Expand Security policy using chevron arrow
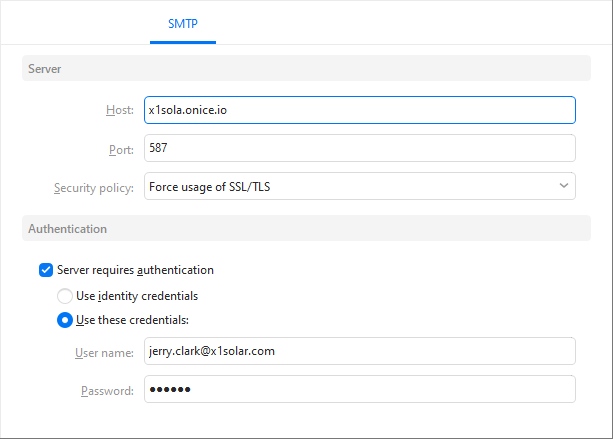Image resolution: width=613 pixels, height=439 pixels. pyautogui.click(x=563, y=186)
